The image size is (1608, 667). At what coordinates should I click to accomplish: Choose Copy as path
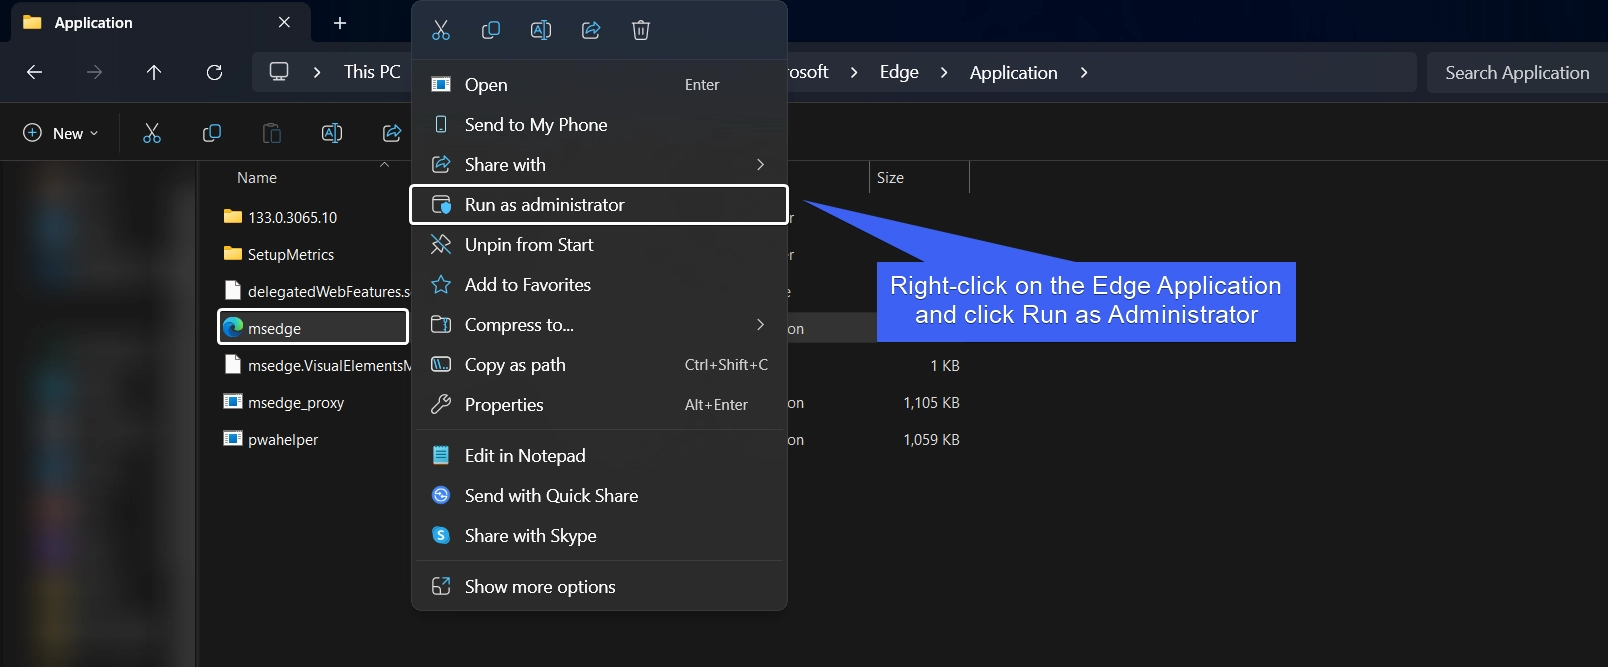[x=599, y=365]
